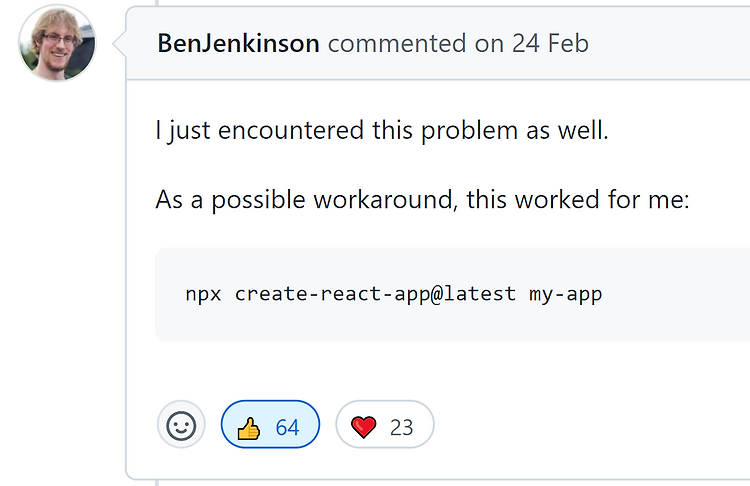The image size is (750, 486).
Task: Click my-app at end of command
Action: coord(565,295)
